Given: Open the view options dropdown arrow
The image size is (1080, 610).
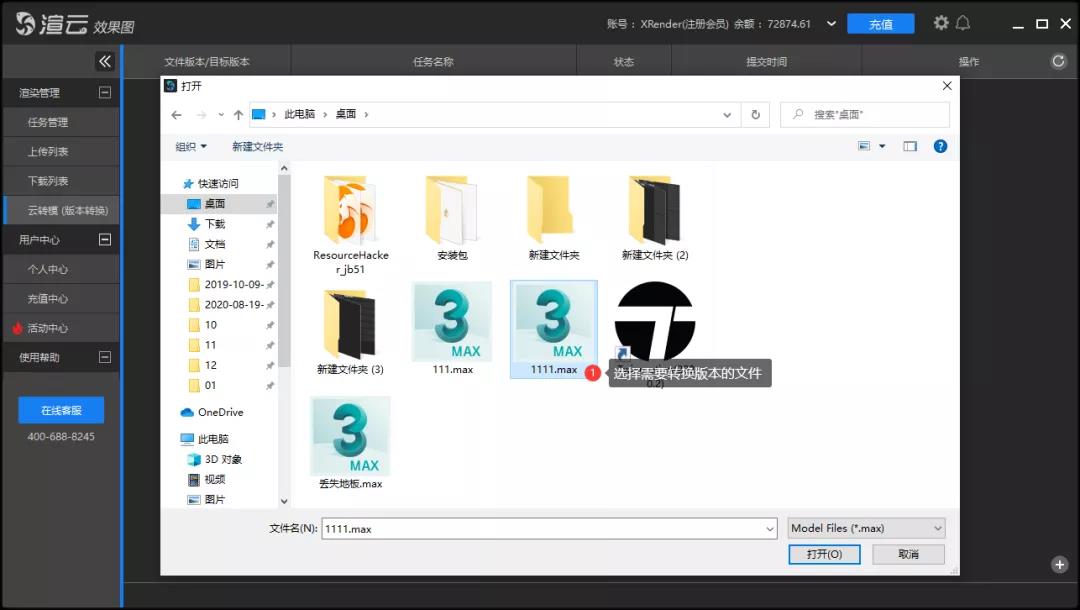Looking at the screenshot, I should pyautogui.click(x=882, y=147).
